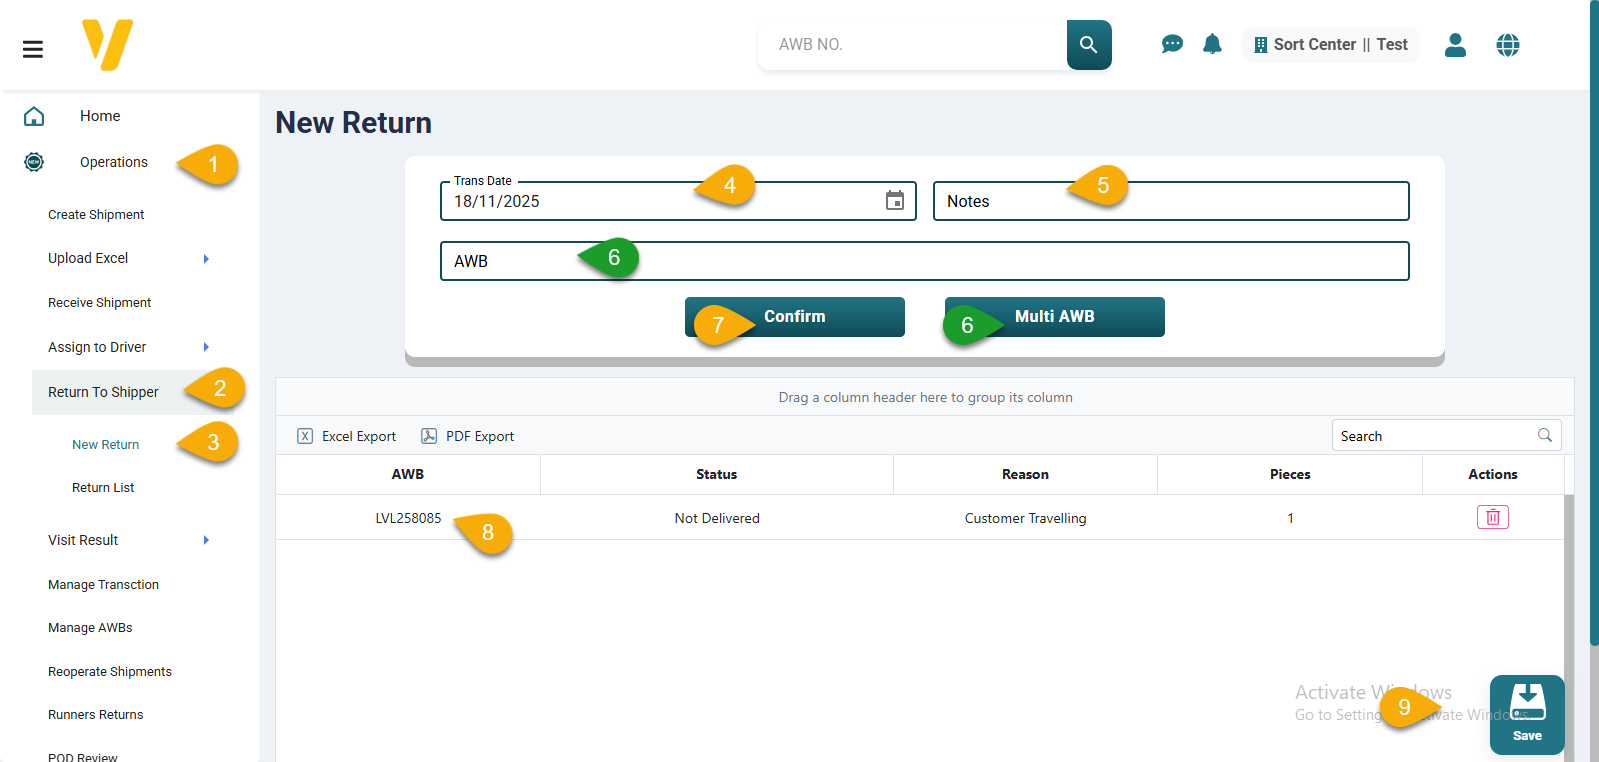Open the hamburger menu icon
1599x762 pixels.
[33, 49]
